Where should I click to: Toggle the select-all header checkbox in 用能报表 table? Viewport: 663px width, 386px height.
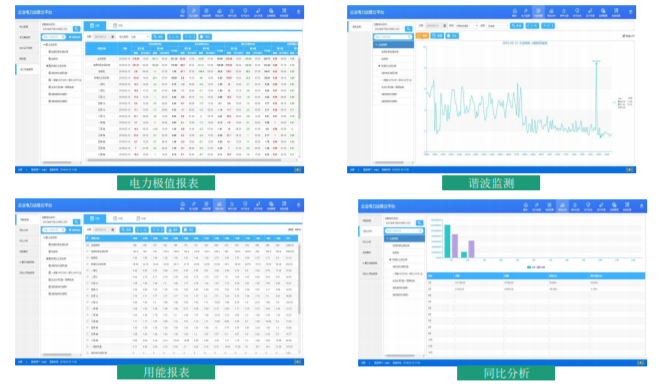point(88,238)
